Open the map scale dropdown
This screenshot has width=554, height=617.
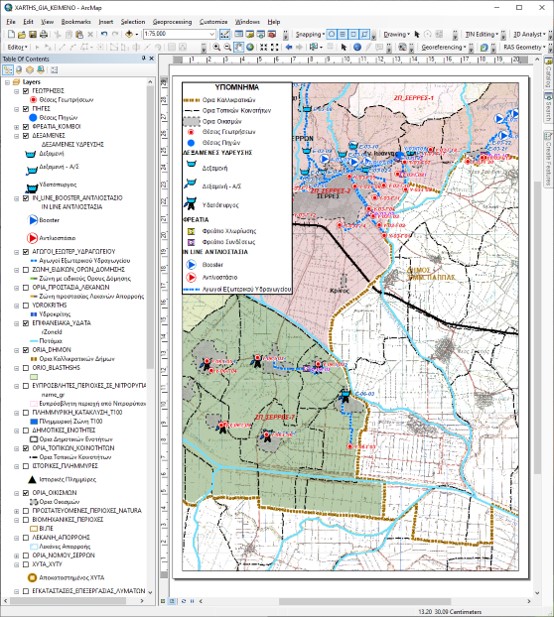coord(212,35)
